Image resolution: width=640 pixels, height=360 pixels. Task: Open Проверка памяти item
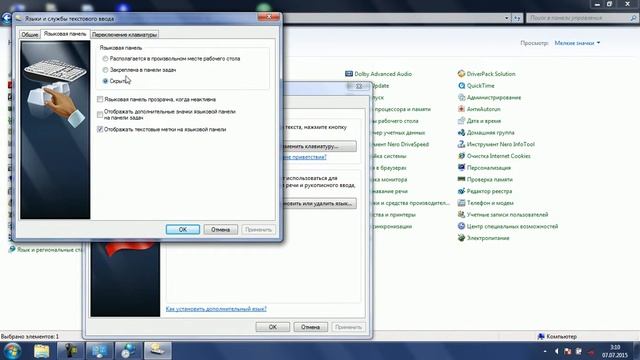[x=485, y=179]
